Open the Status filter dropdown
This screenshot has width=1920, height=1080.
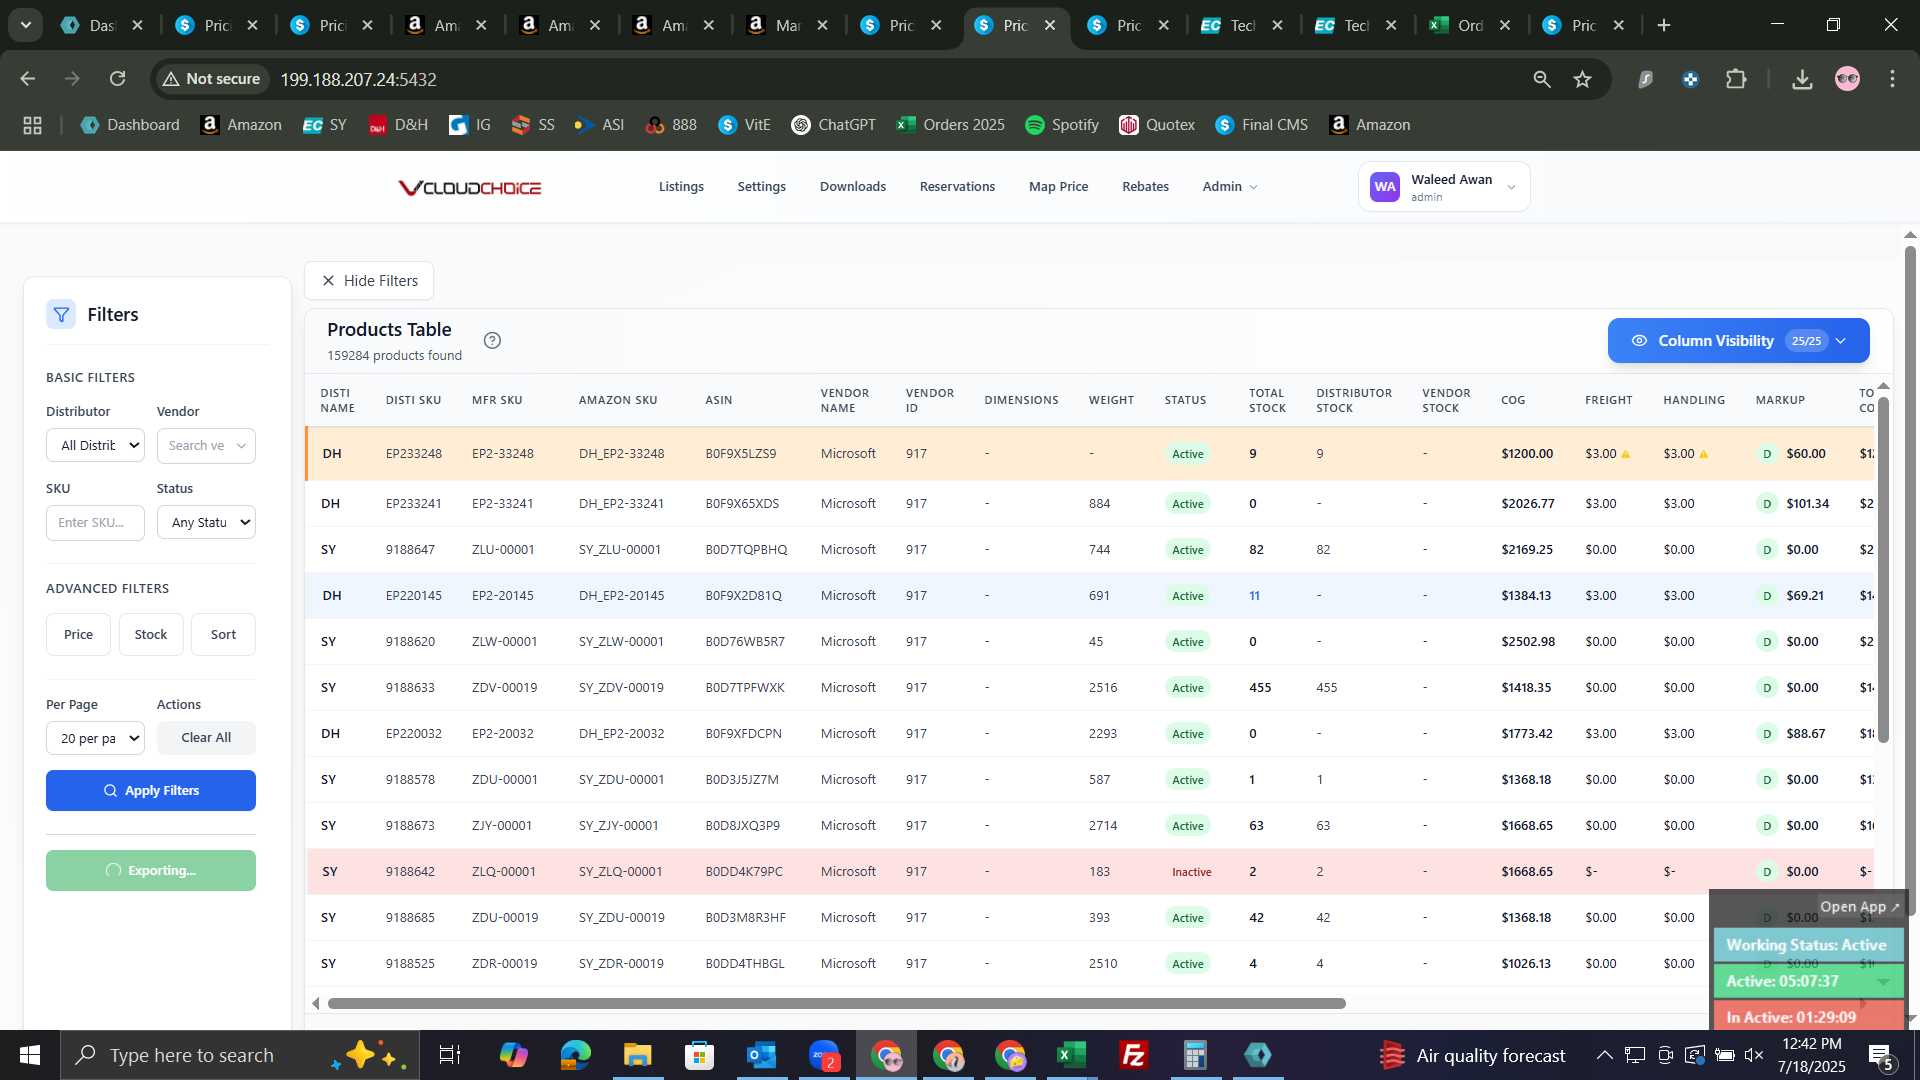coord(206,523)
